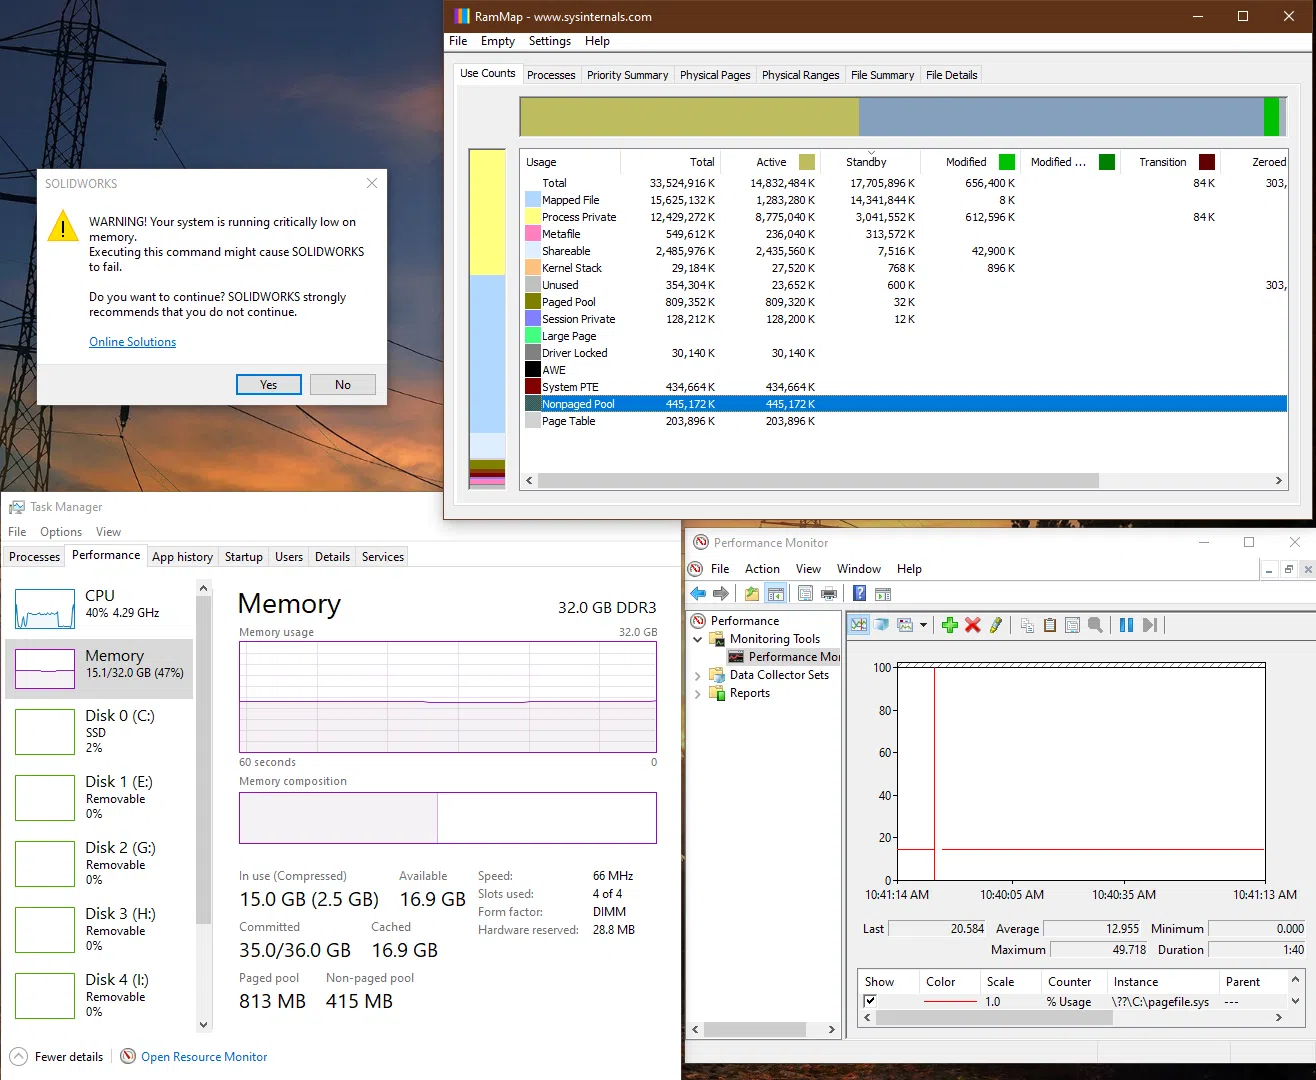Click the Help question mark toolbar icon
Viewport: 1316px width, 1080px height.
[x=859, y=594]
